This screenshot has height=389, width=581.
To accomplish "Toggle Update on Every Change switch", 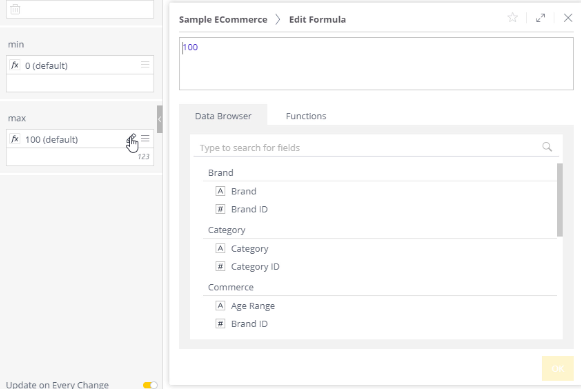I will pos(150,385).
